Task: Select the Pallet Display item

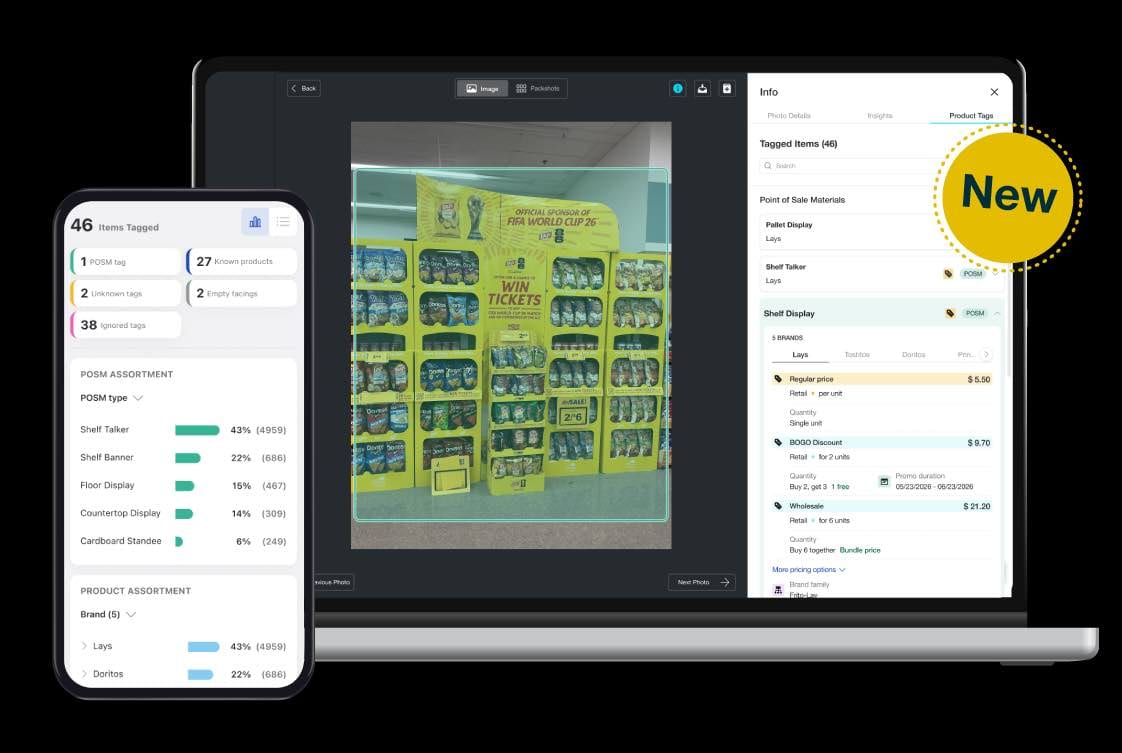Action: (x=852, y=231)
